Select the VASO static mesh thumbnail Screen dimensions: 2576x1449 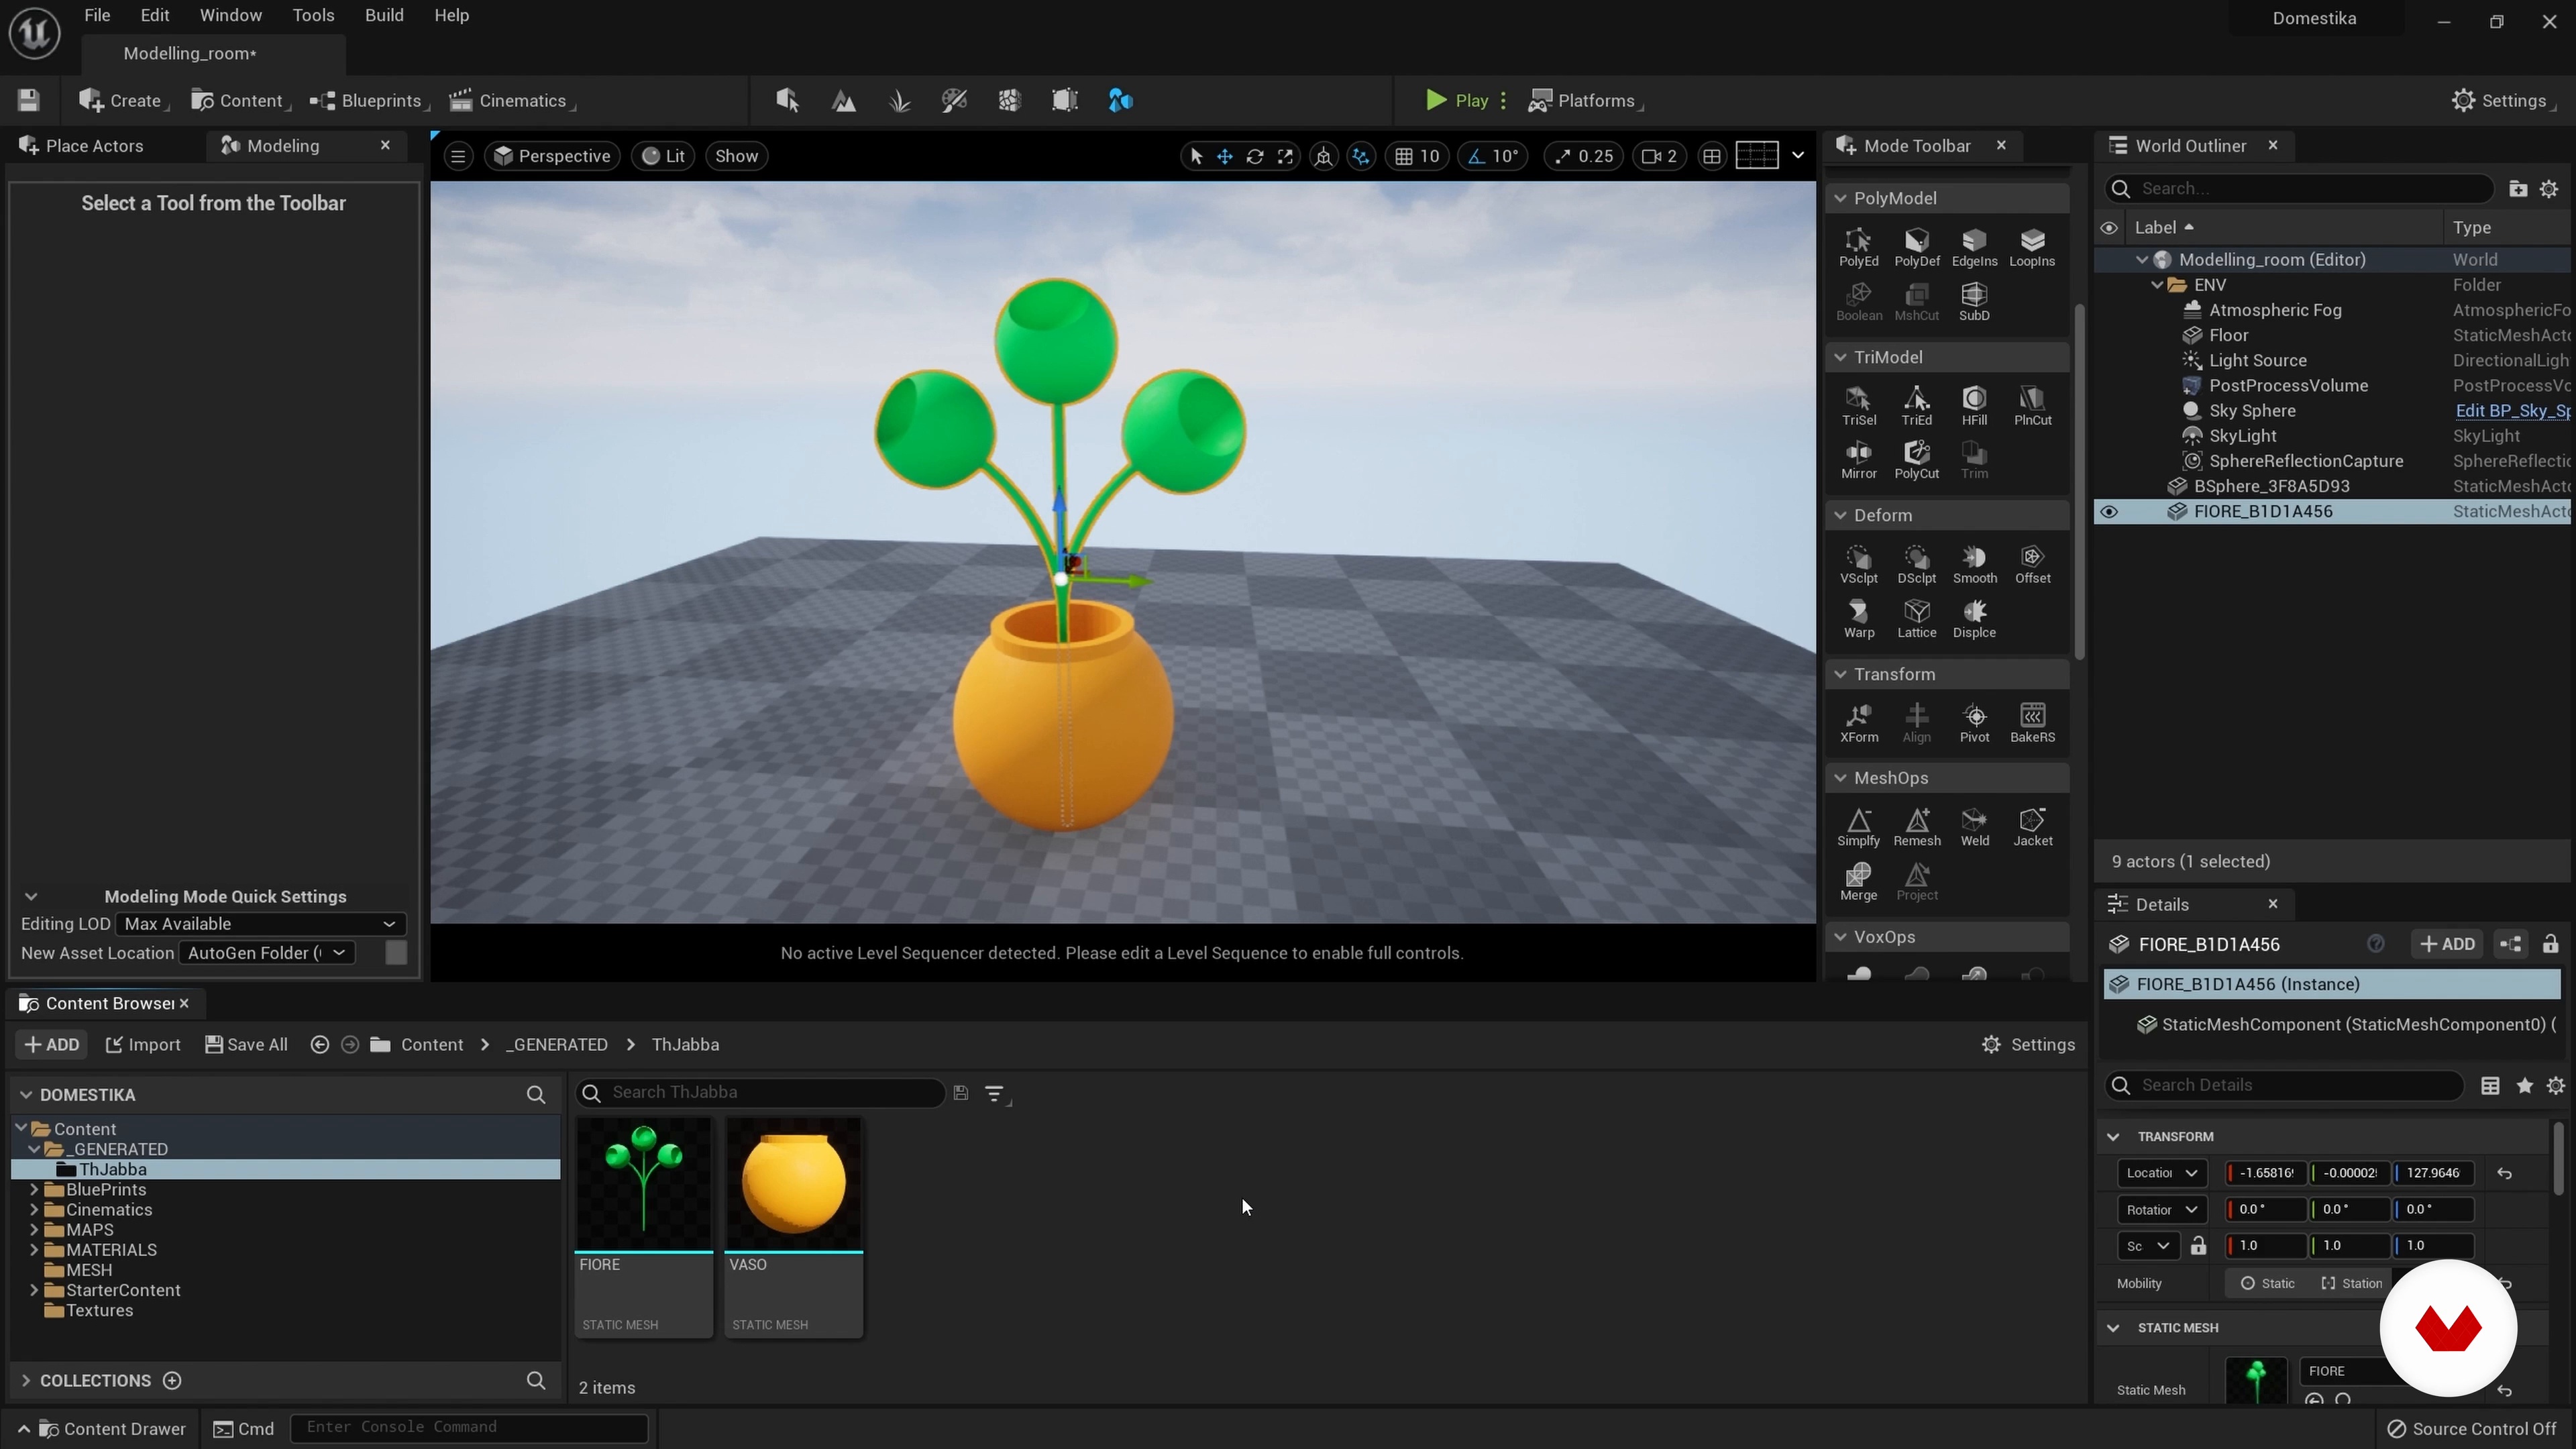(x=793, y=1184)
